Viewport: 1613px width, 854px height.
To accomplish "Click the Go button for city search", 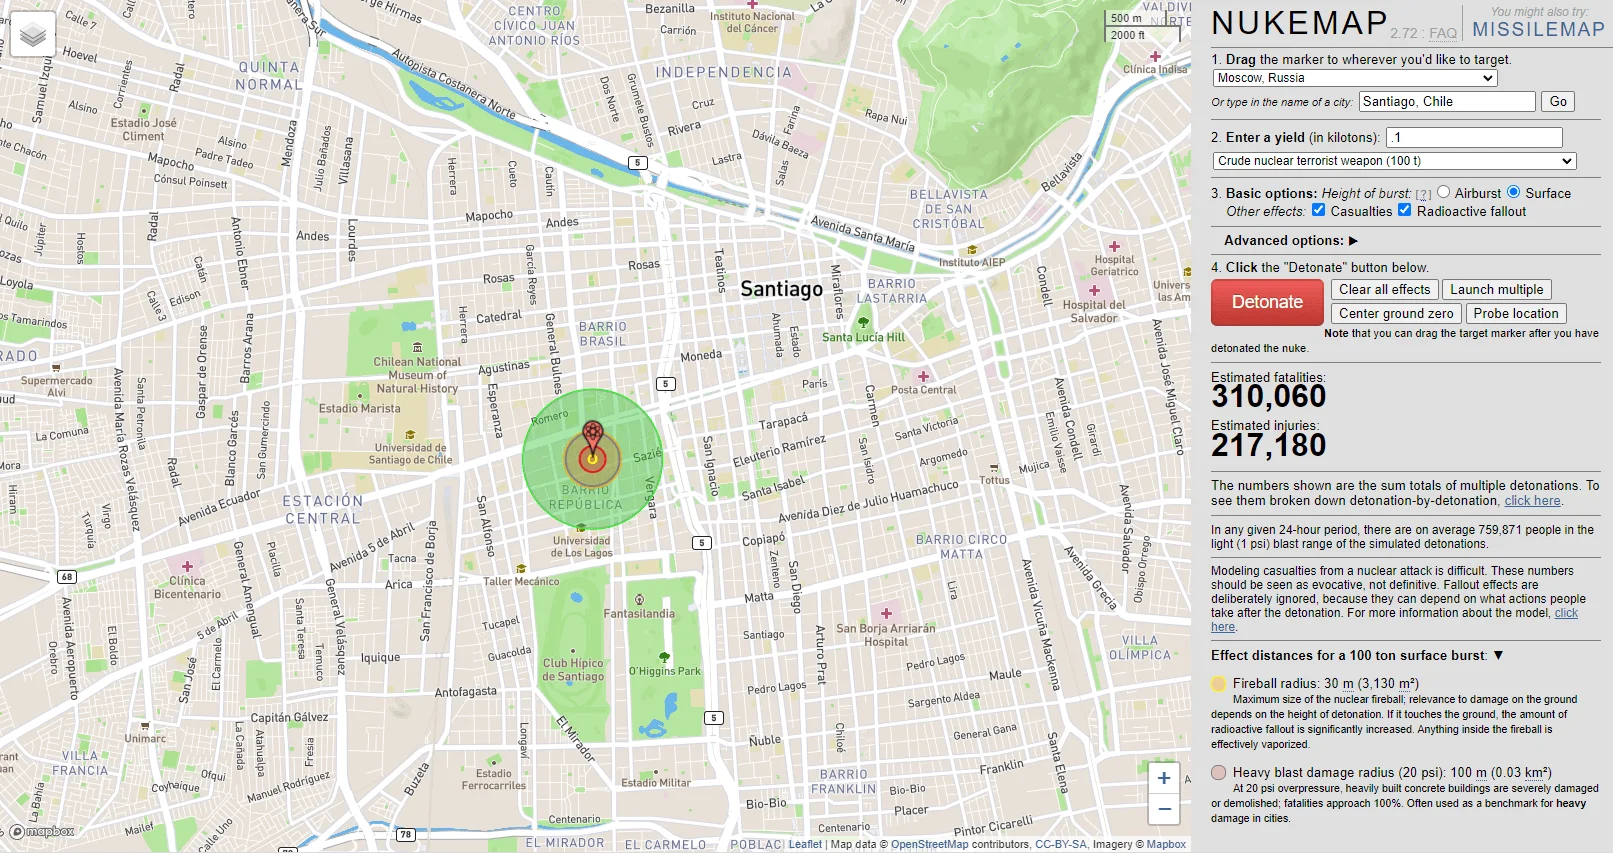I will pyautogui.click(x=1558, y=102).
